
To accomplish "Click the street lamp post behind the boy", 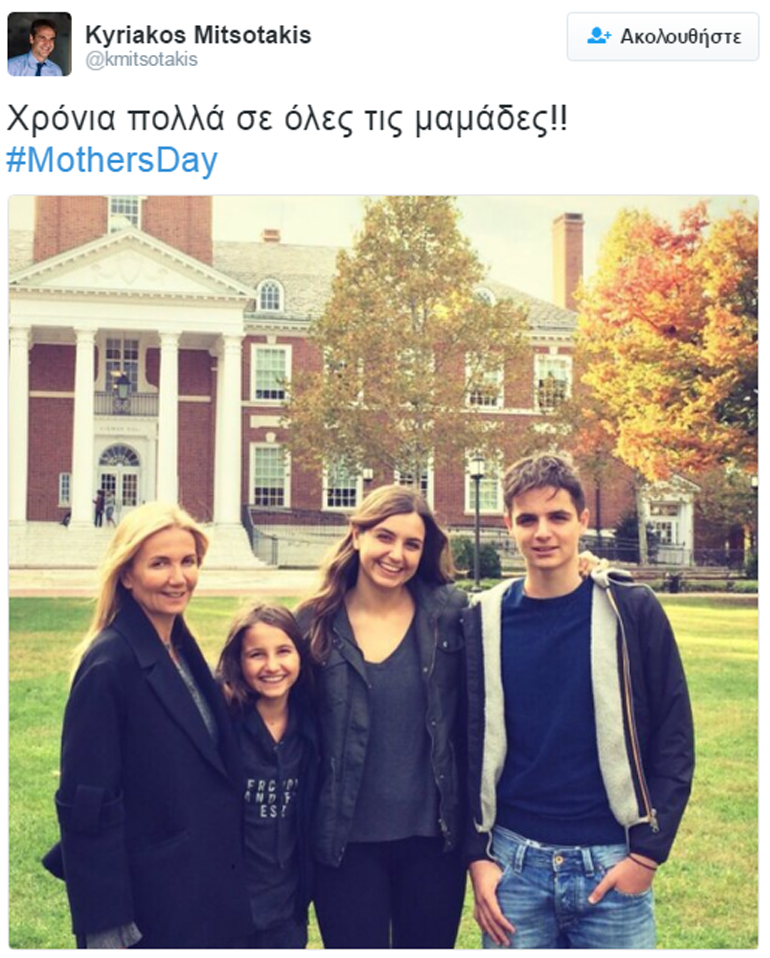I will (477, 519).
